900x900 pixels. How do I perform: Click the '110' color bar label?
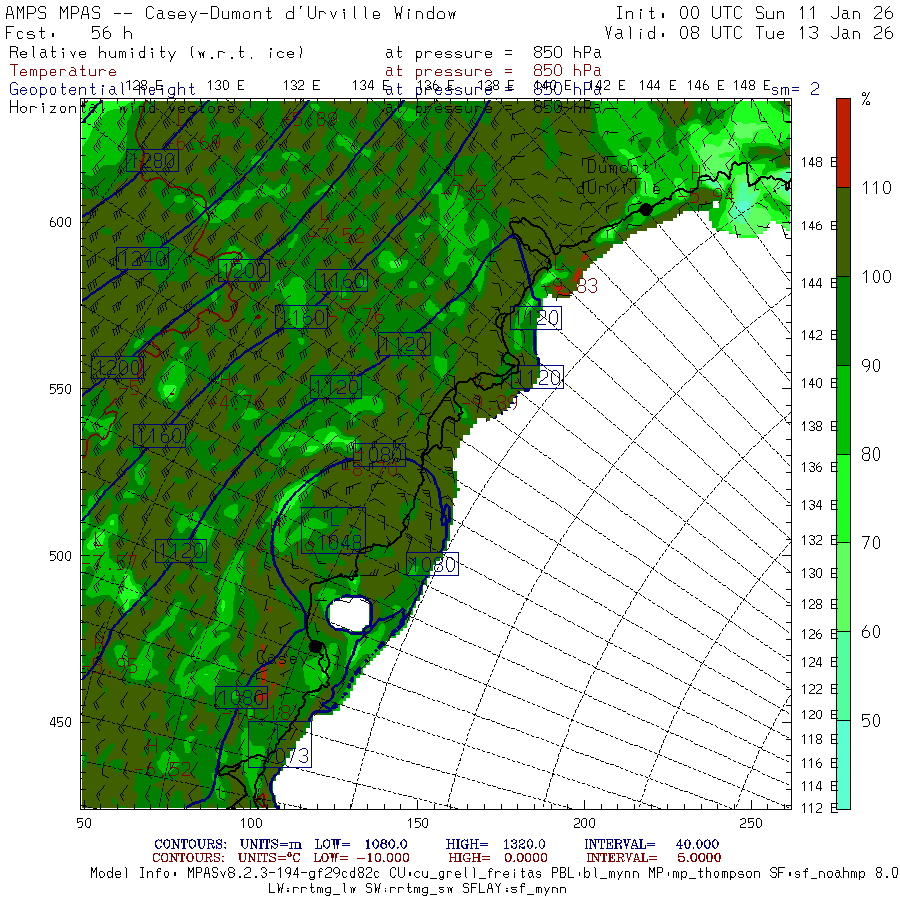pyautogui.click(x=876, y=188)
